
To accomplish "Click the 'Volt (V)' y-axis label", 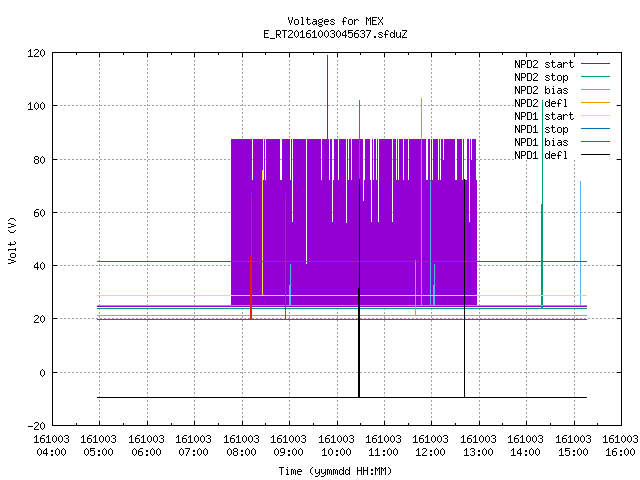I will coord(13,240).
